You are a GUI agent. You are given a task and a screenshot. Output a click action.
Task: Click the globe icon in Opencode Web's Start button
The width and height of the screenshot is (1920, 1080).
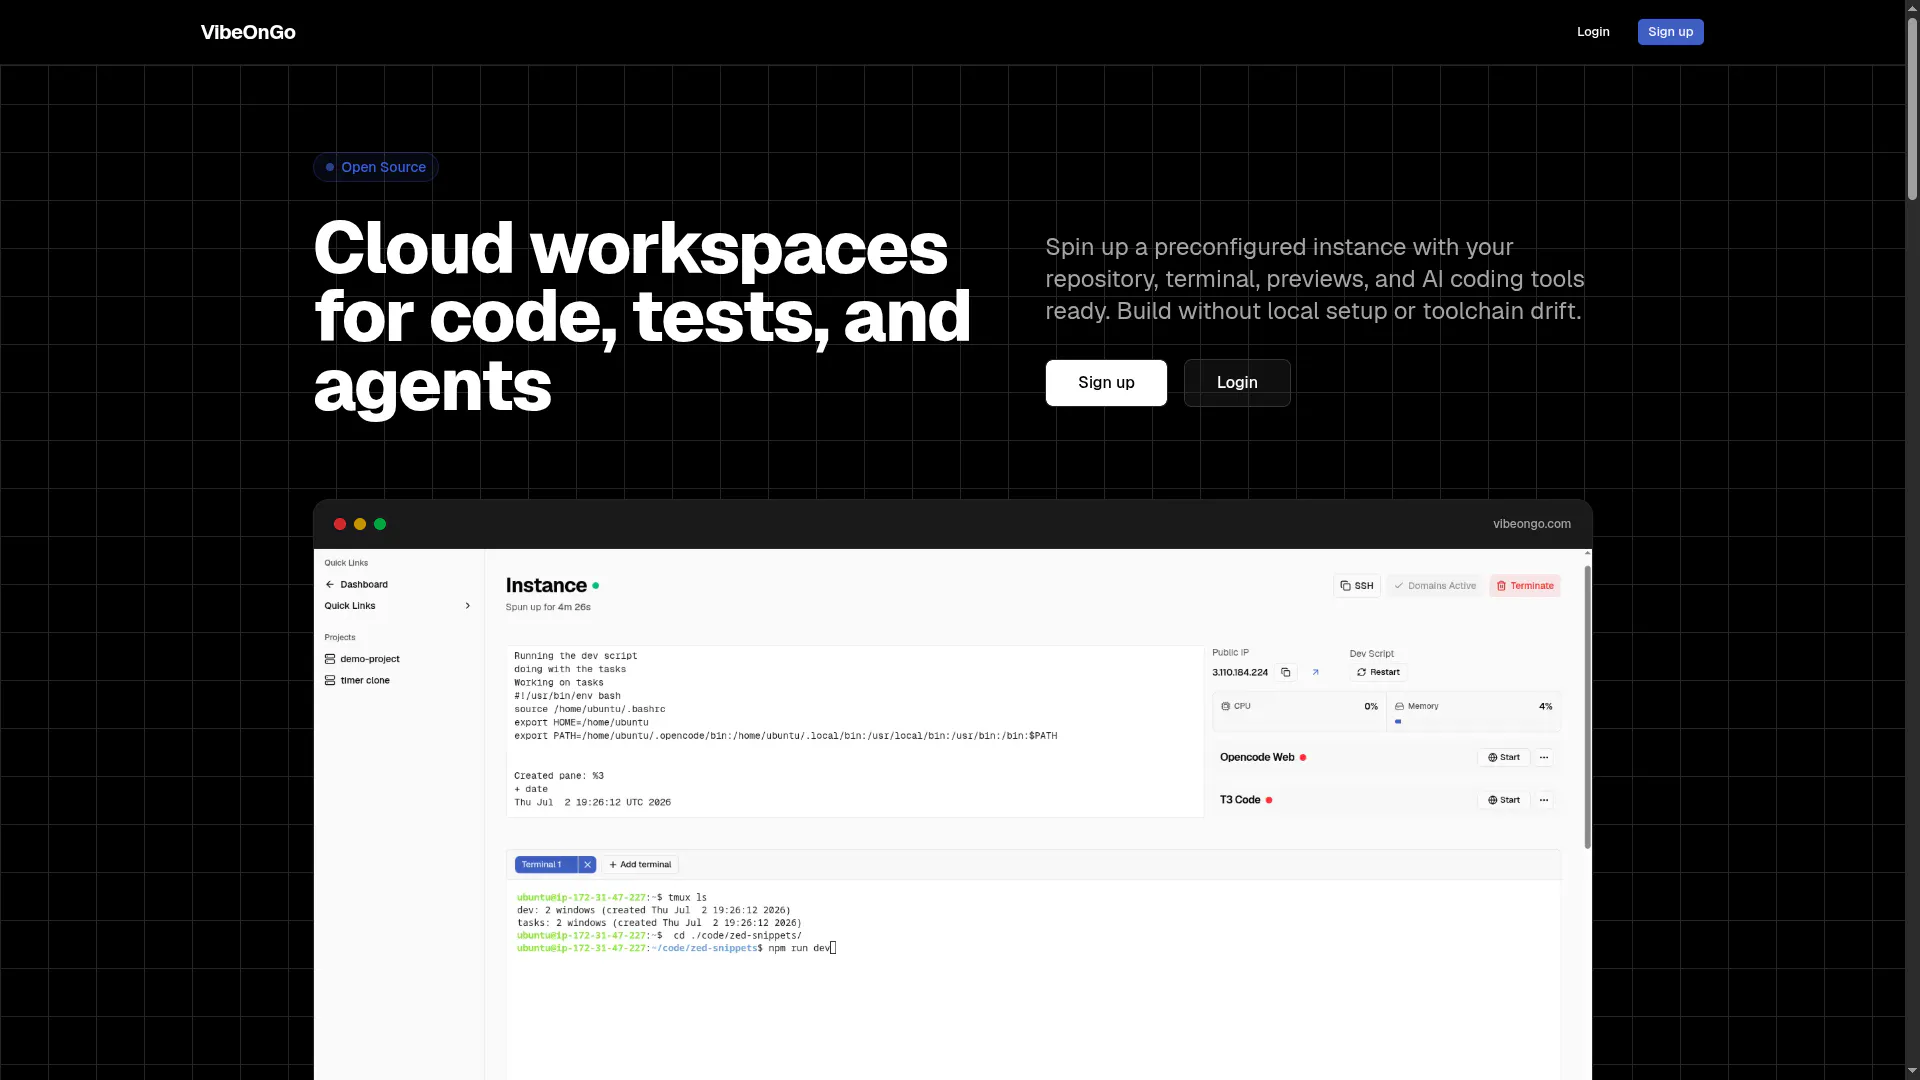[x=1493, y=758]
